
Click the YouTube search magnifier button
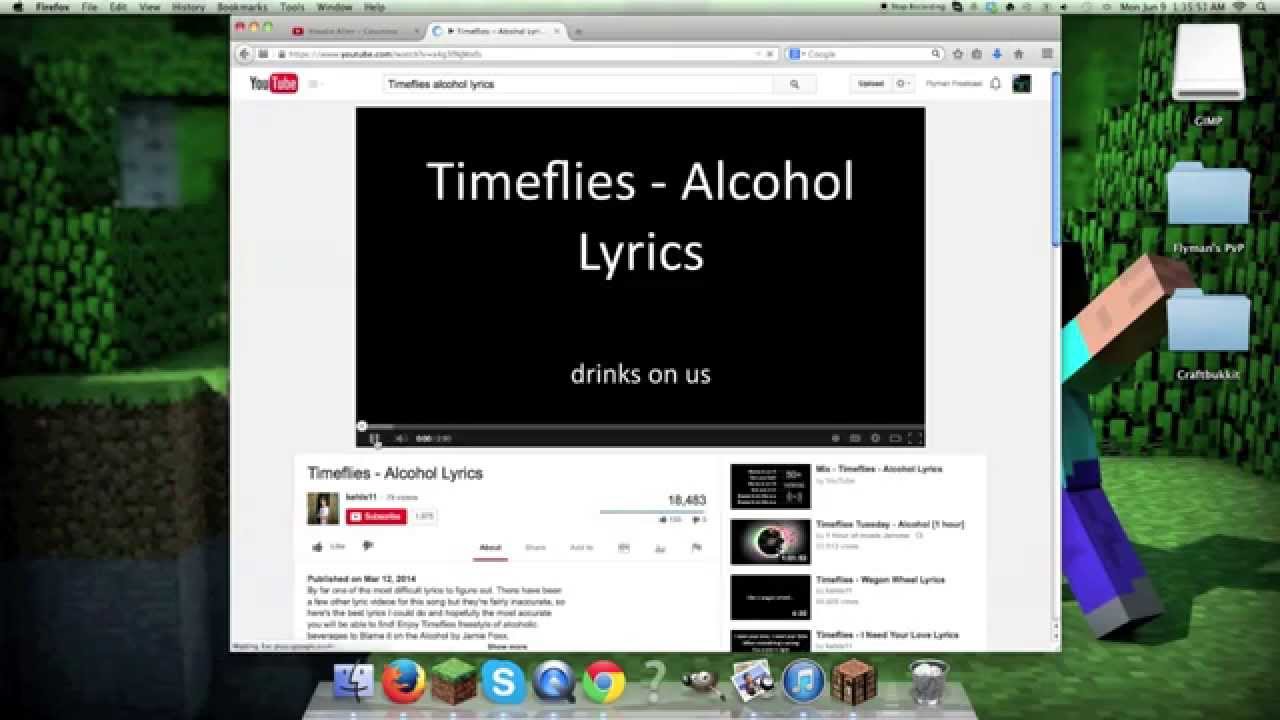point(795,84)
